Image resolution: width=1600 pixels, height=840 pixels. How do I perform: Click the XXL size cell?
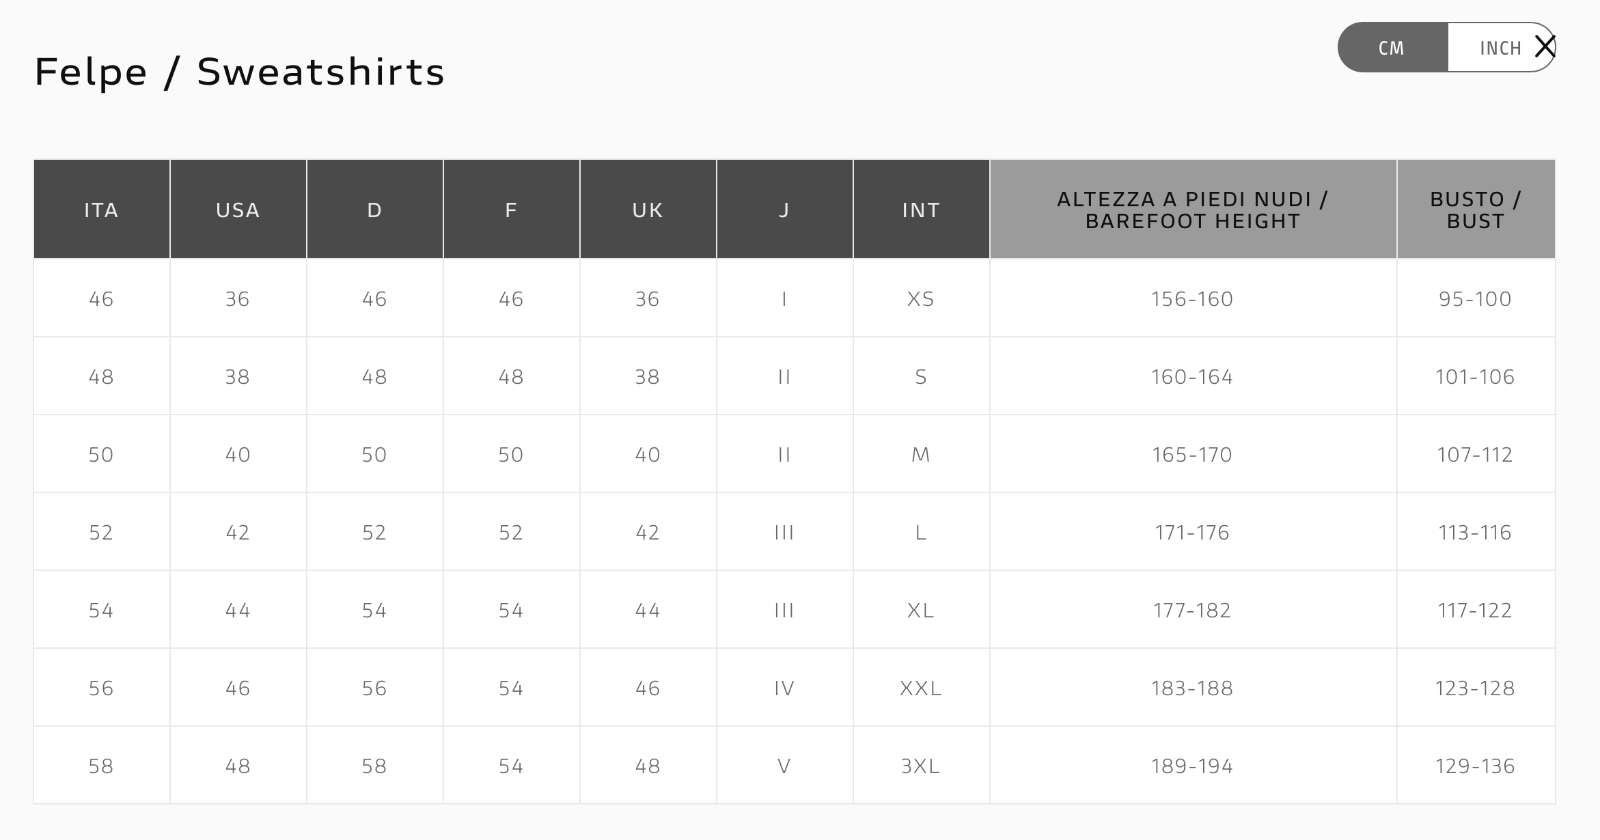[x=921, y=688]
